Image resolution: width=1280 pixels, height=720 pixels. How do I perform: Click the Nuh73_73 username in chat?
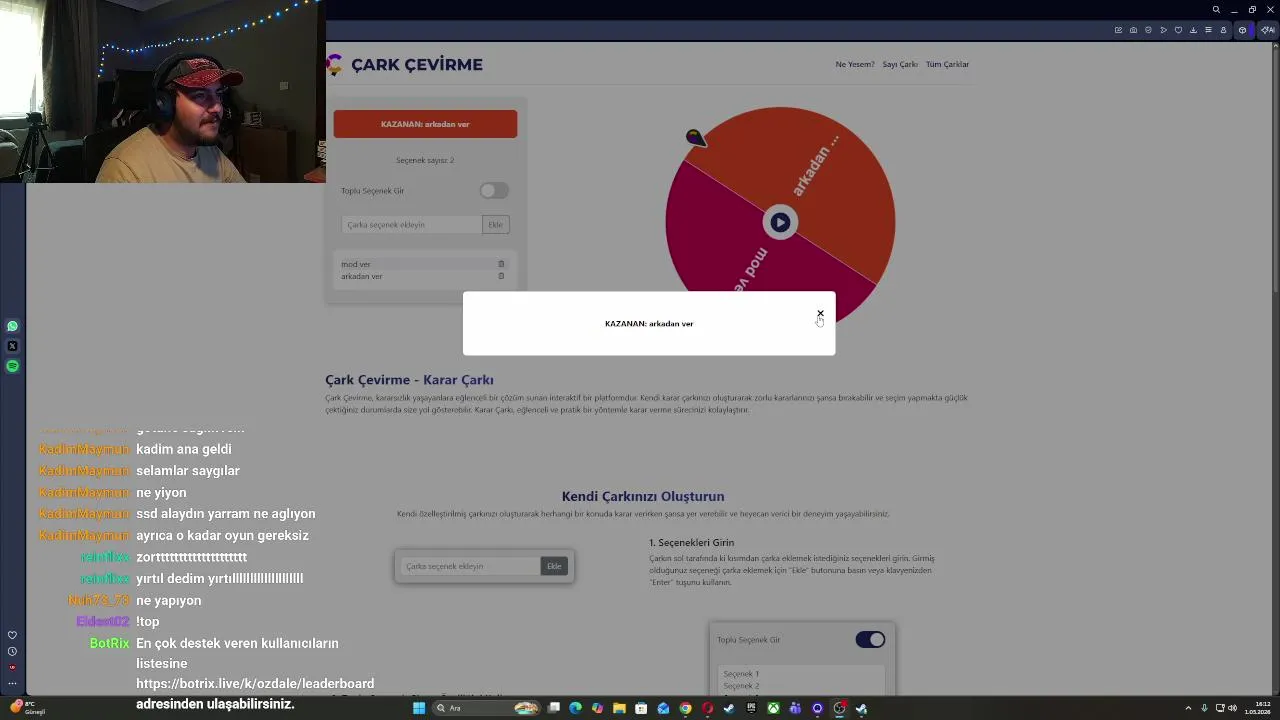tap(98, 600)
